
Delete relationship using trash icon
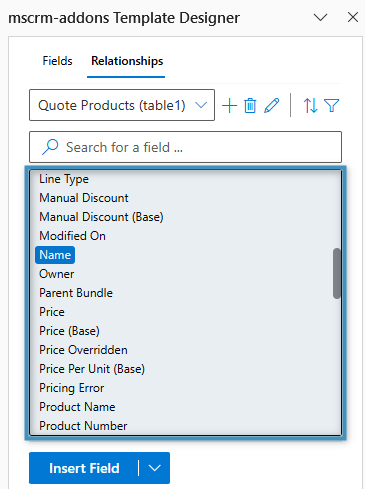coord(250,106)
